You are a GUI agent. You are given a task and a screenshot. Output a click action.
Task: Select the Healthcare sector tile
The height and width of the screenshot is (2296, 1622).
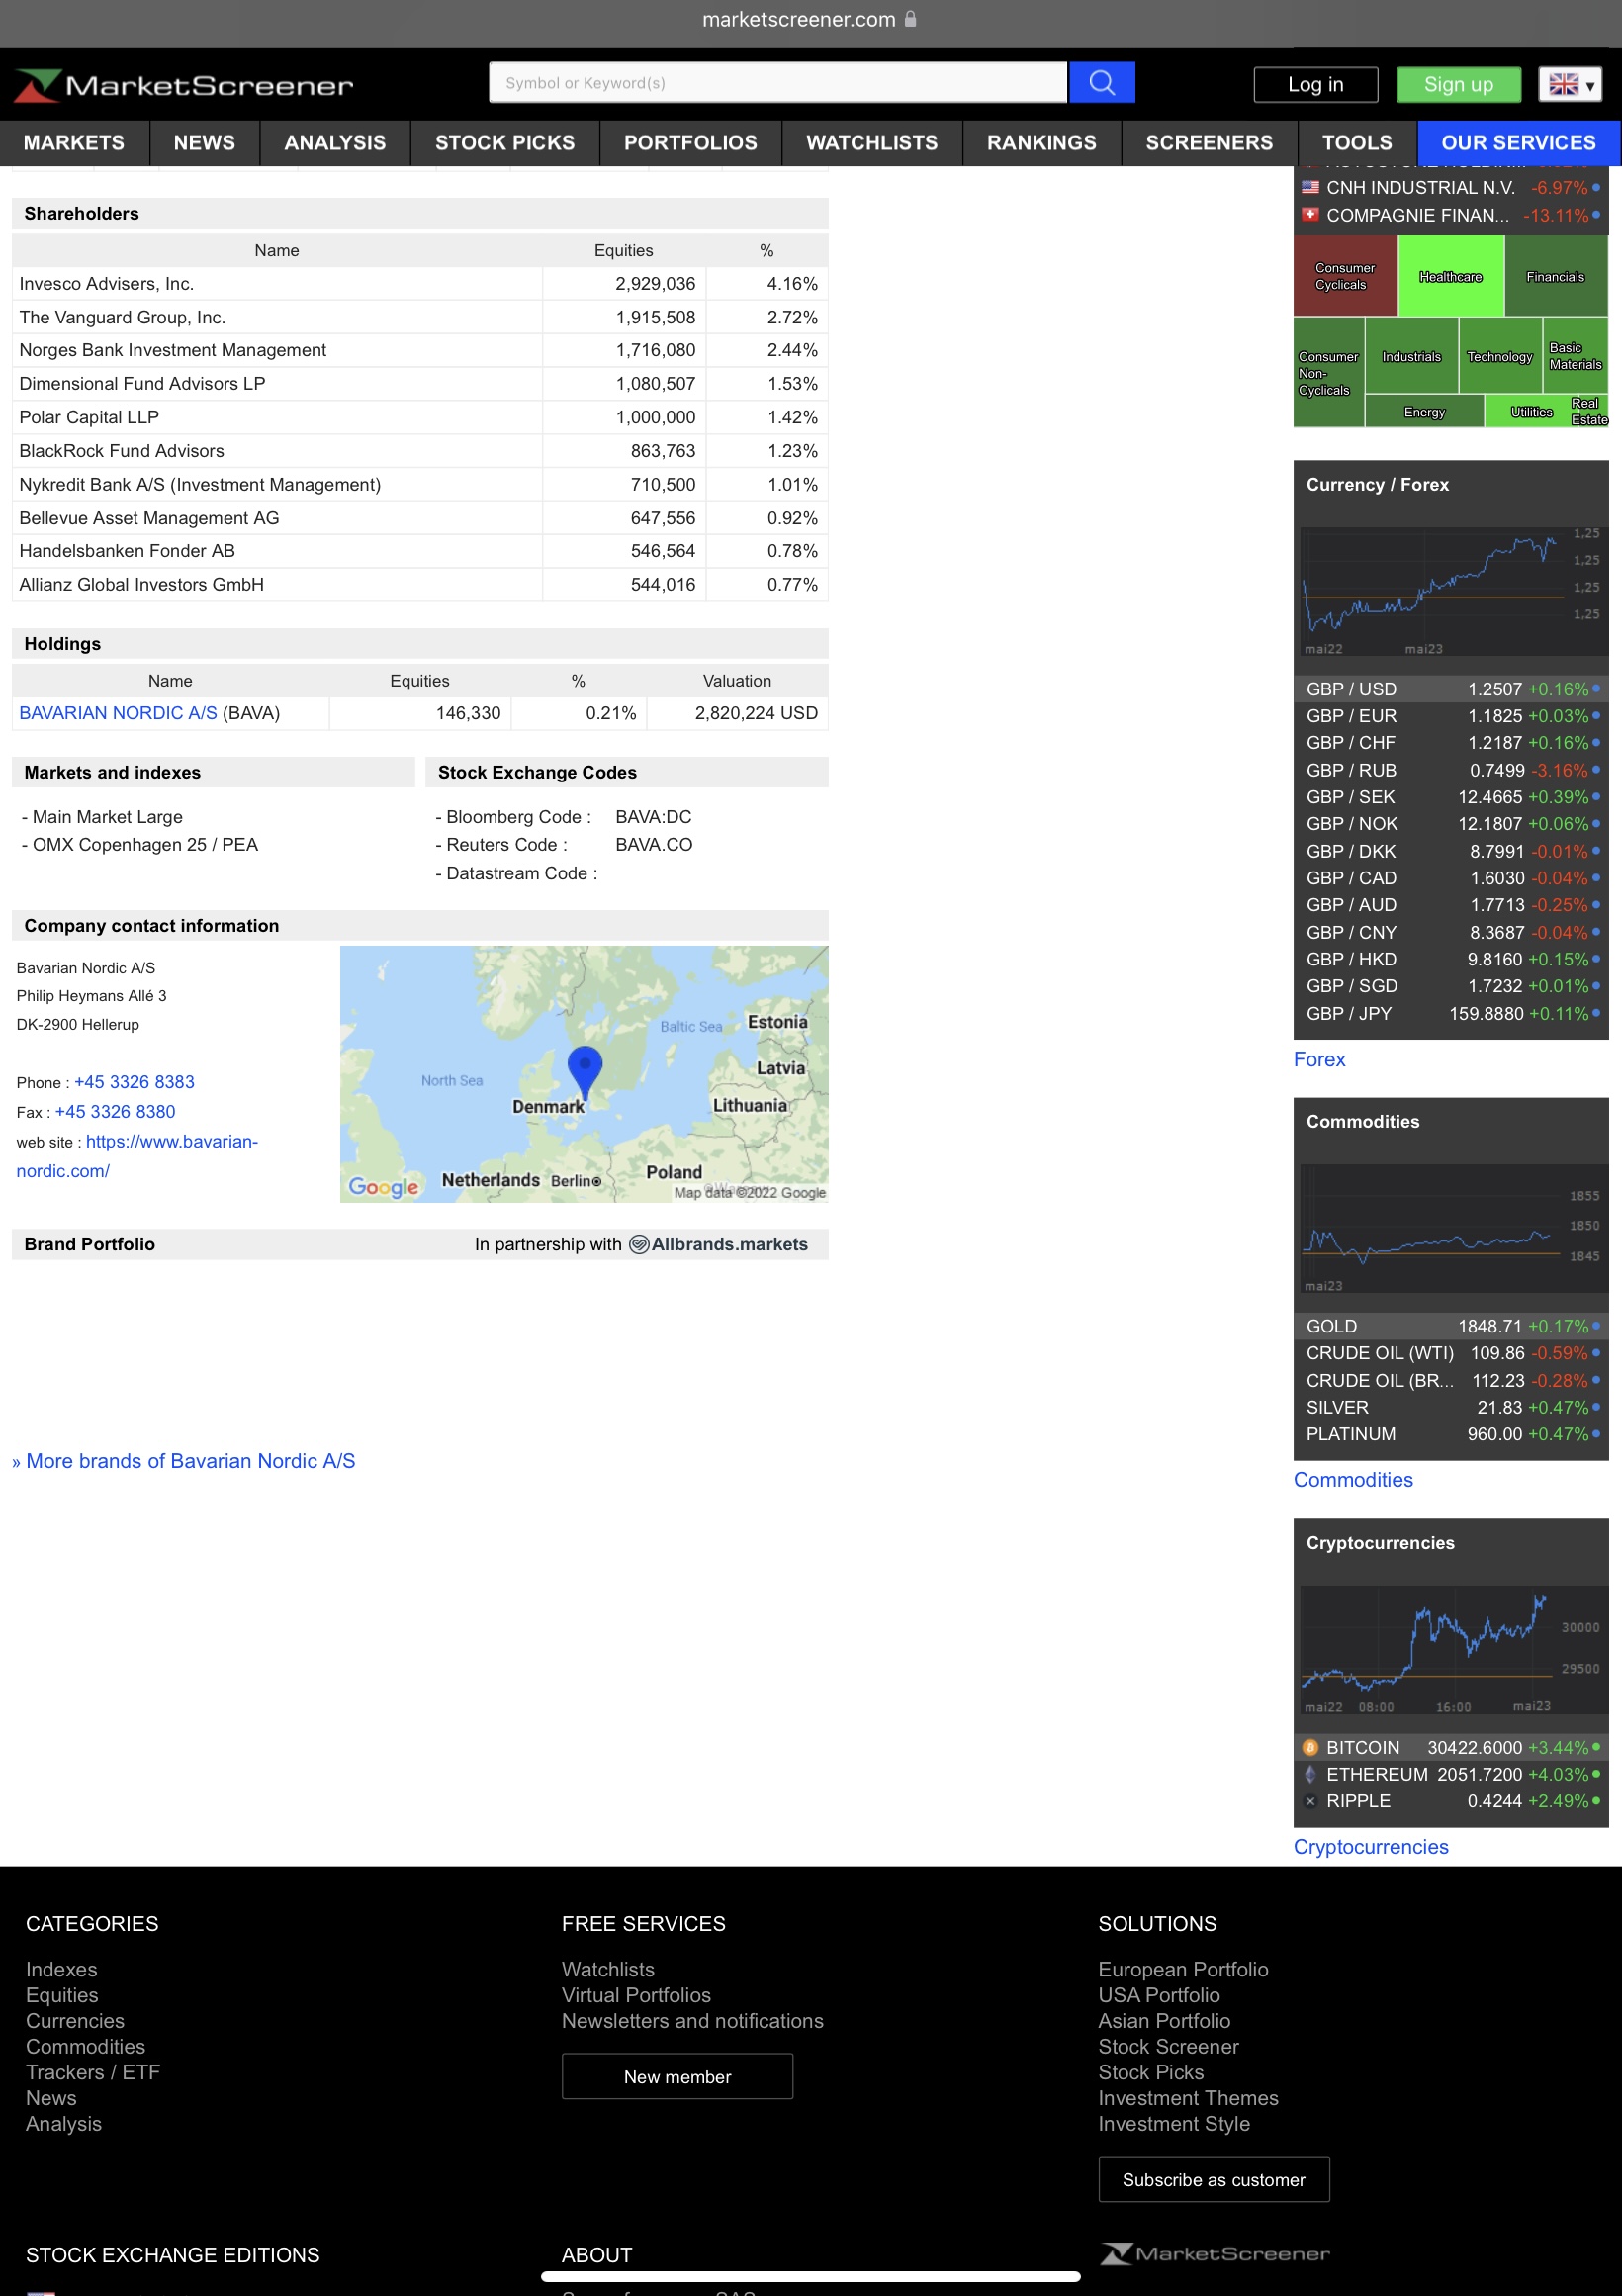(x=1449, y=277)
